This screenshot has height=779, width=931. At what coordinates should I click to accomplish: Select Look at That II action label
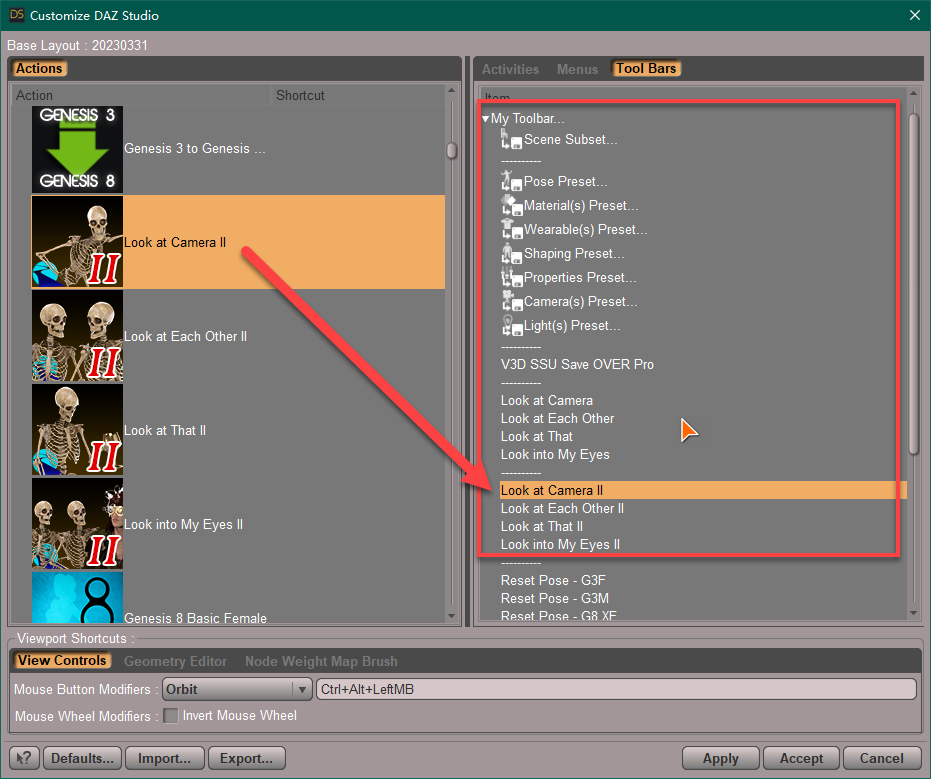(164, 430)
